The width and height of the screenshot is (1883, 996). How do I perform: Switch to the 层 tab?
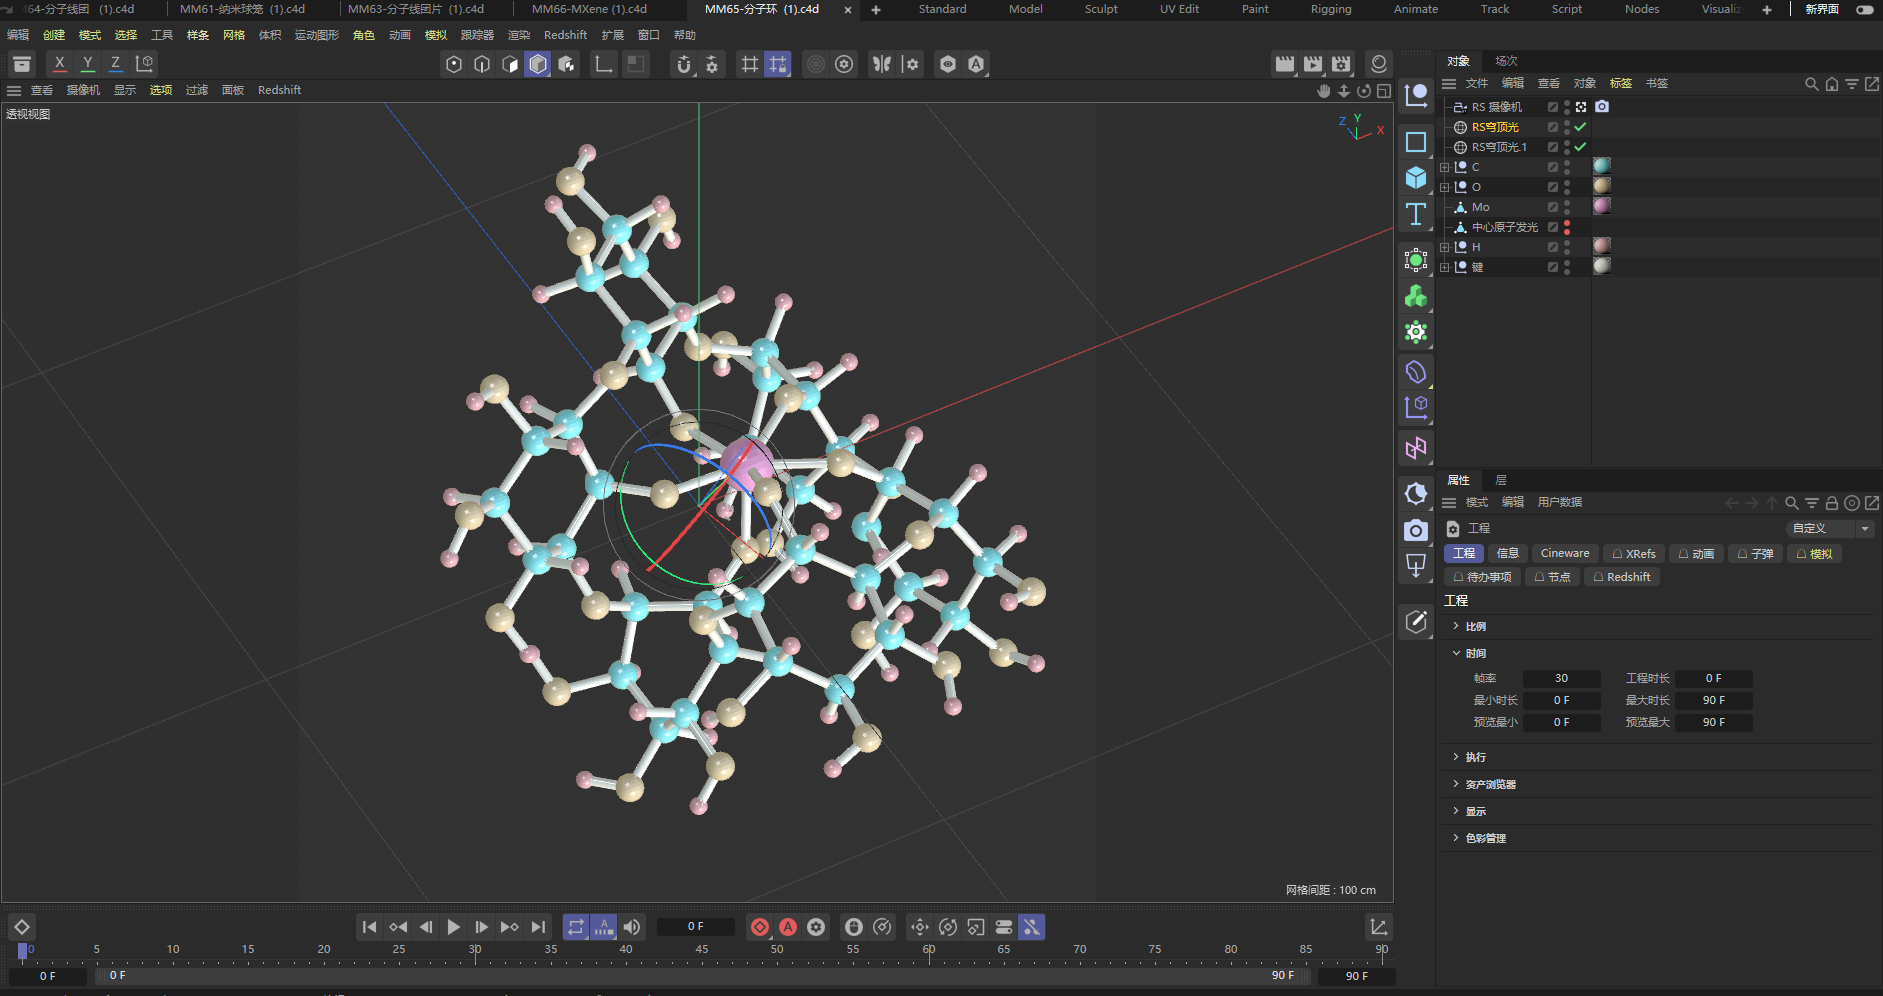1500,480
